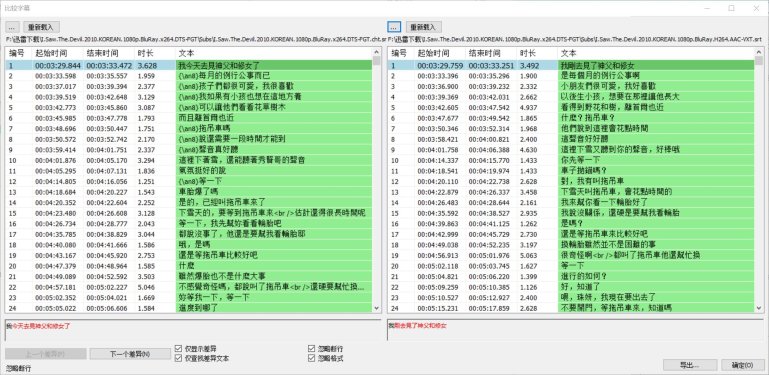Screen dimensions: 769x375
Task: Select left row with text 而且離首爾也近
Action: (x=189, y=118)
